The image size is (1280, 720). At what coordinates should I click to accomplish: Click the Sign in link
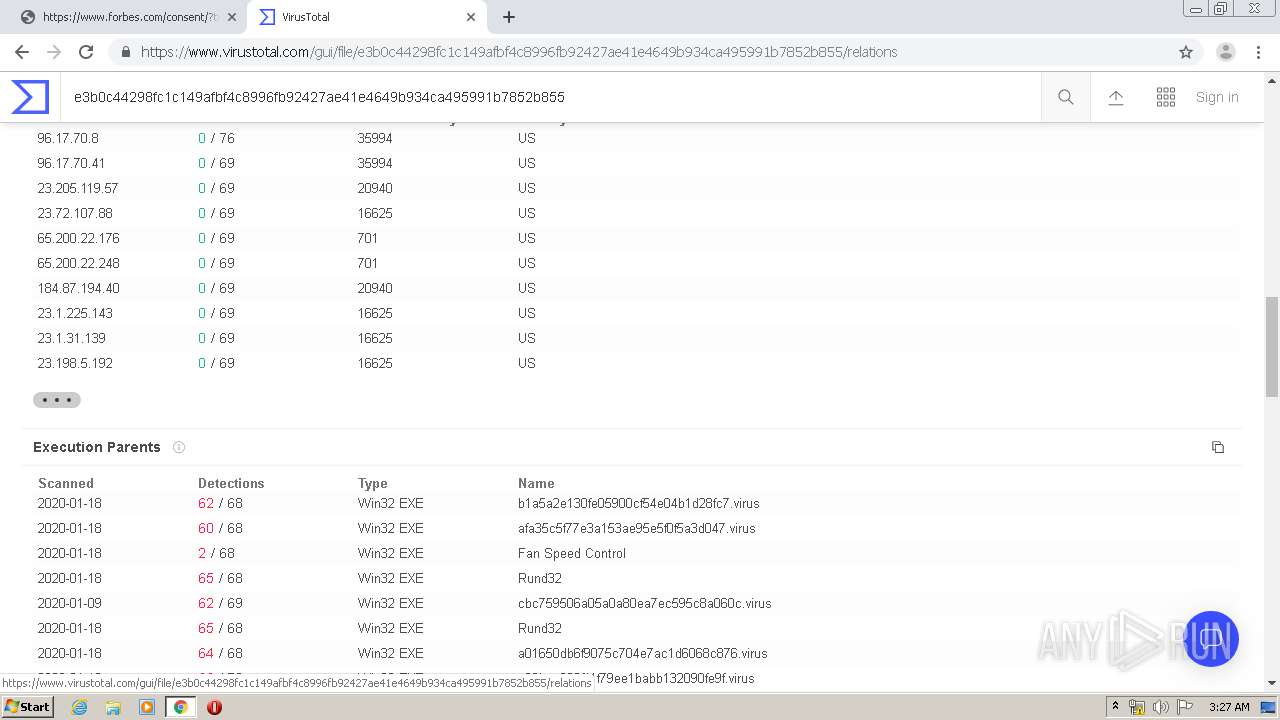(1217, 97)
